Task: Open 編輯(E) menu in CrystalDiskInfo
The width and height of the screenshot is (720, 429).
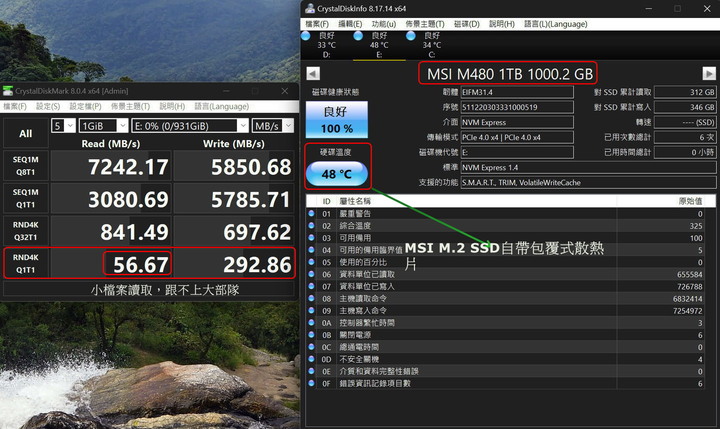Action: pos(350,24)
